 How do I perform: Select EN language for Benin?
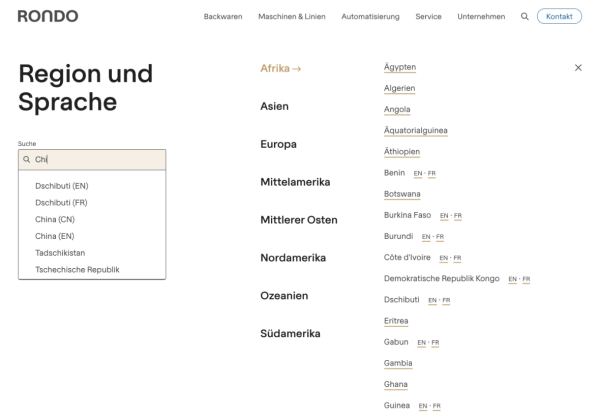pyautogui.click(x=418, y=174)
